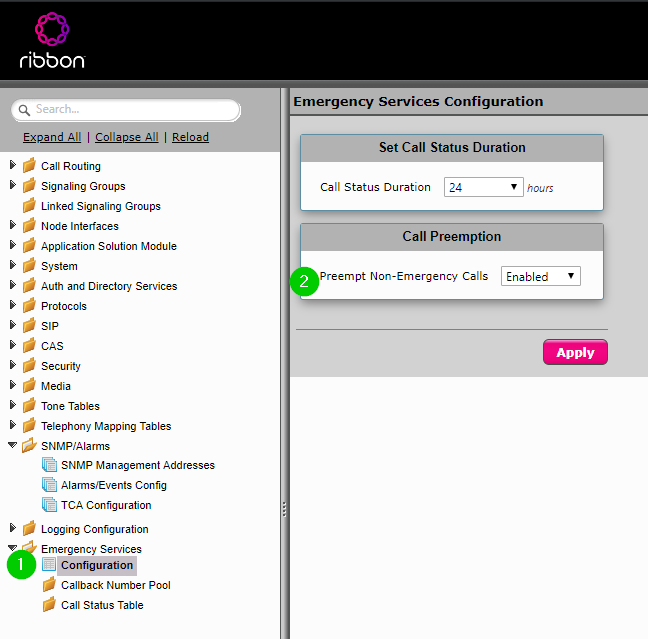Viewport: 648px width, 639px height.
Task: Click the Telephony Mapping Tables folder icon
Action: (29, 425)
